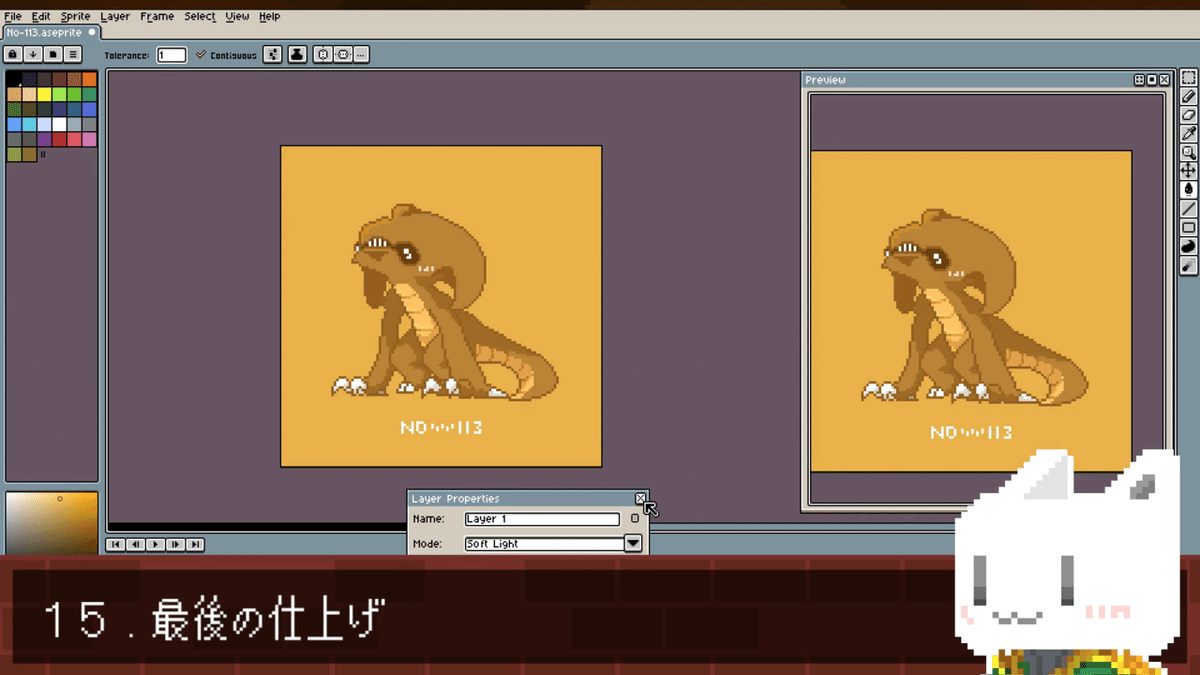Image resolution: width=1200 pixels, height=675 pixels.
Task: Click the Tolerance value field
Action: click(172, 55)
